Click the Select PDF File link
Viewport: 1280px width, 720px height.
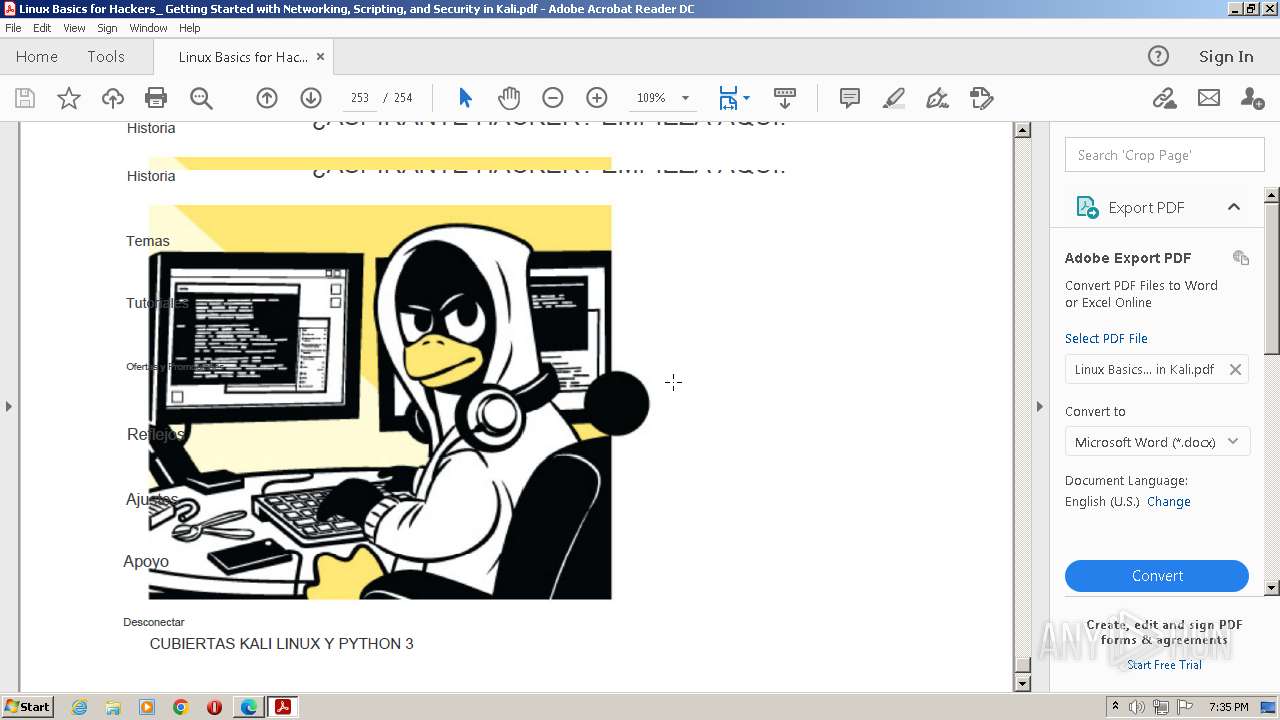(1106, 338)
